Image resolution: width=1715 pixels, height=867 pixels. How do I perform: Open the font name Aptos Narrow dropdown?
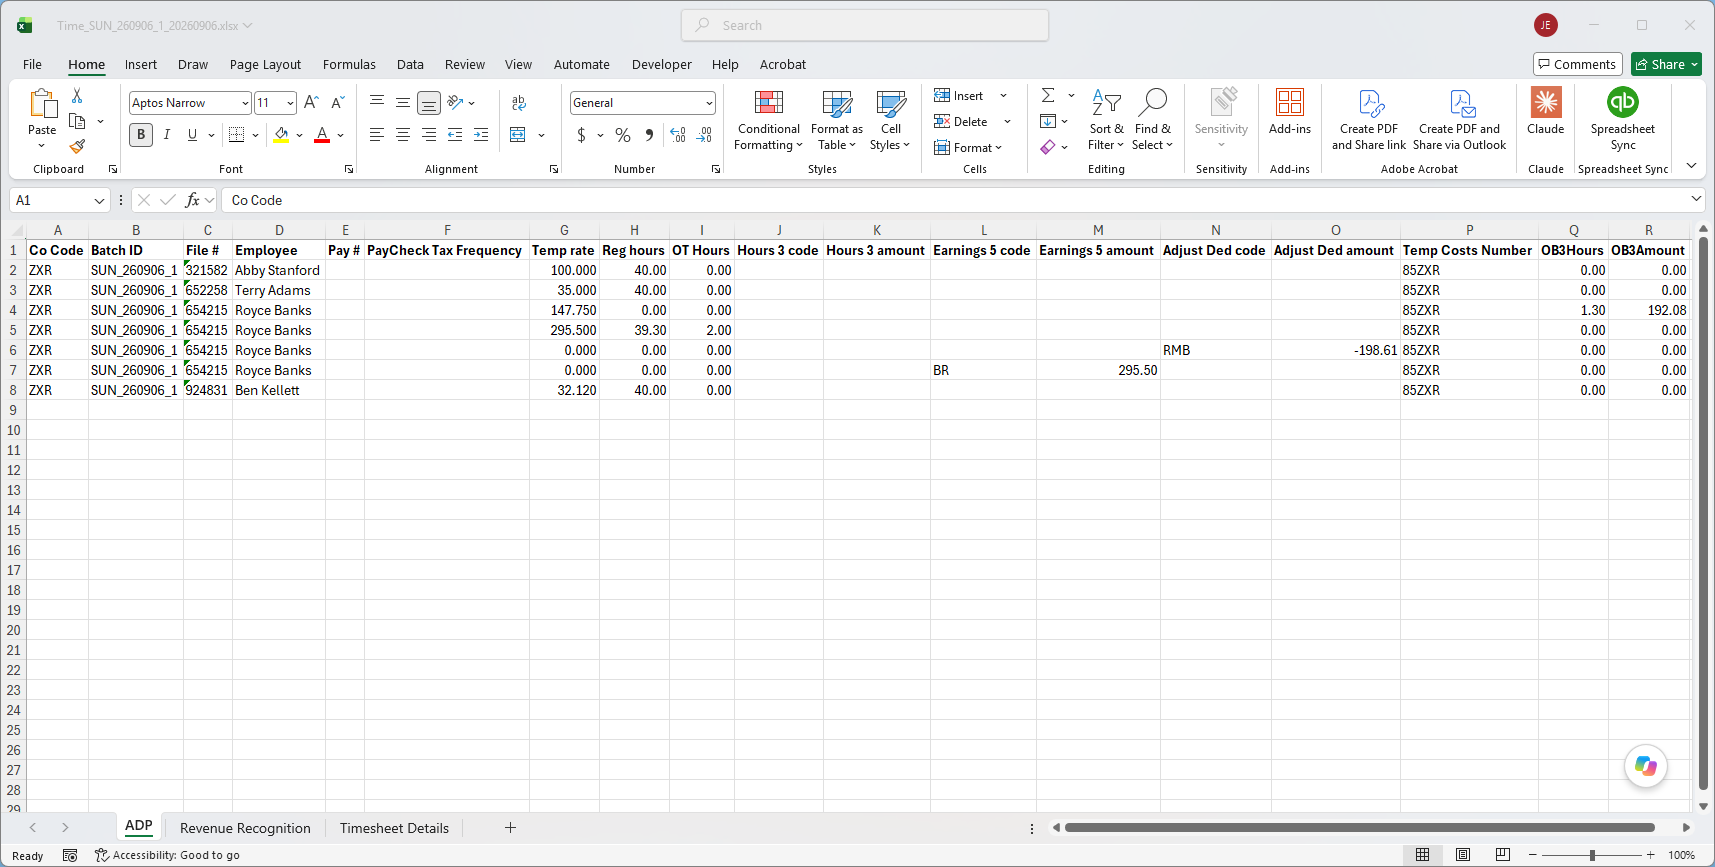tap(245, 103)
